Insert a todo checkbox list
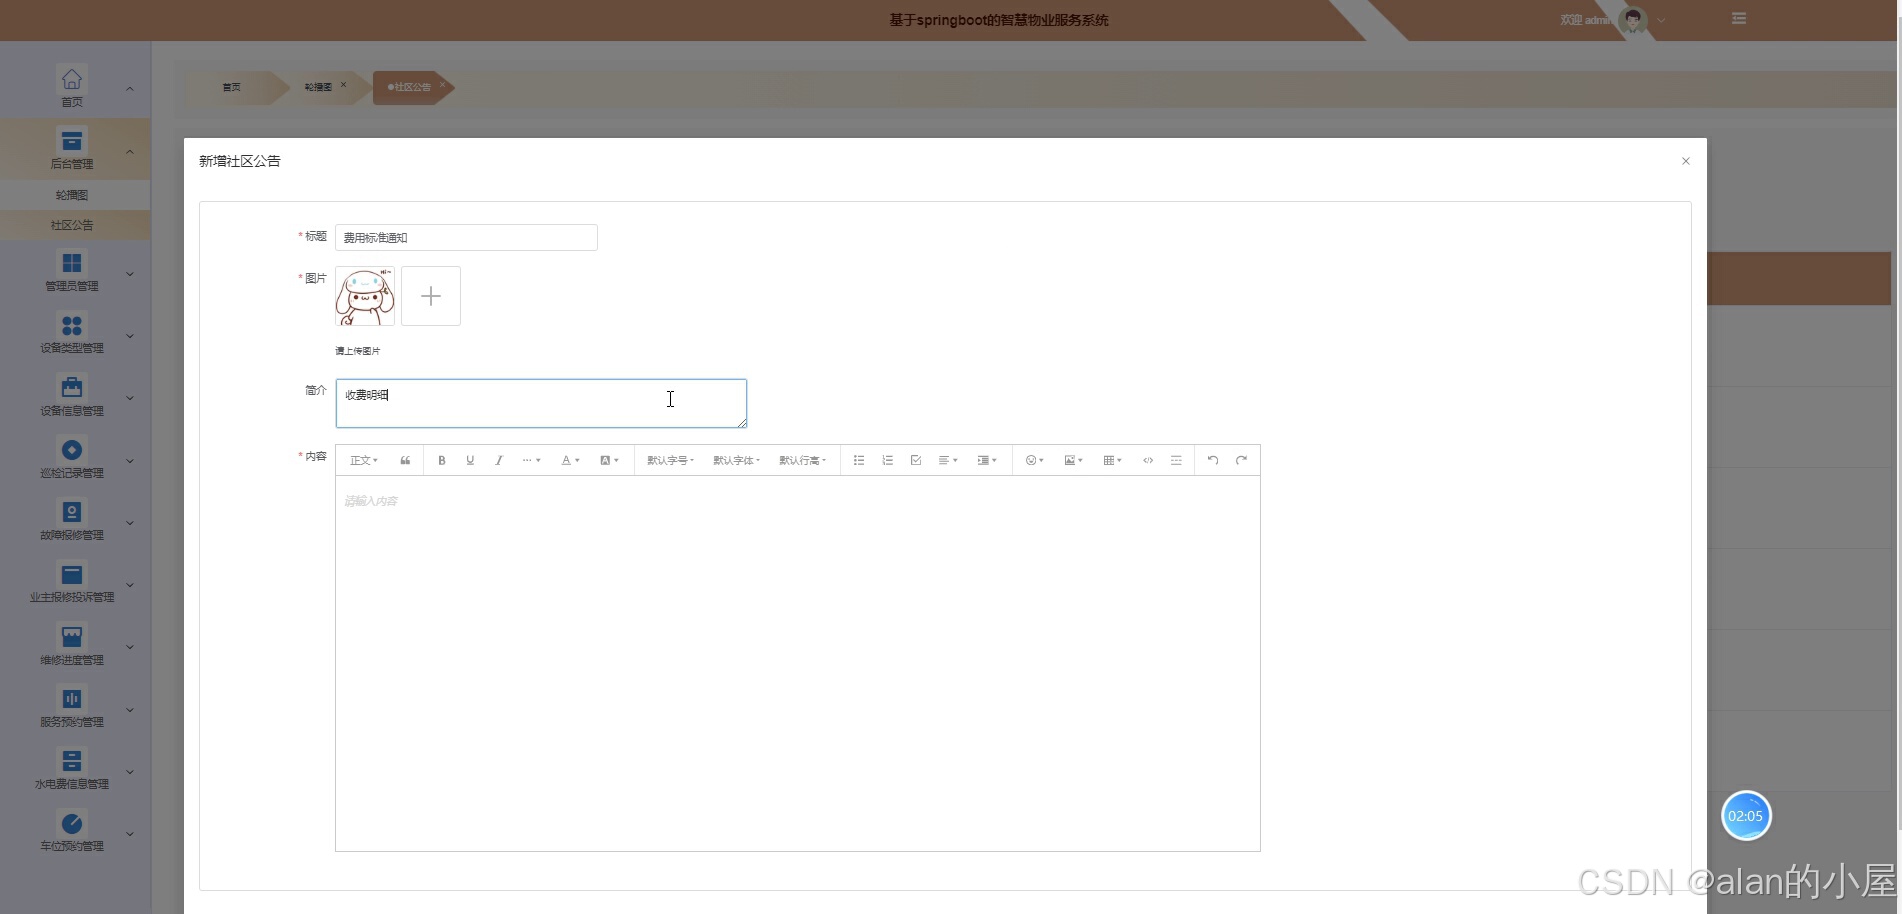Viewport: 1902px width, 914px height. (916, 460)
